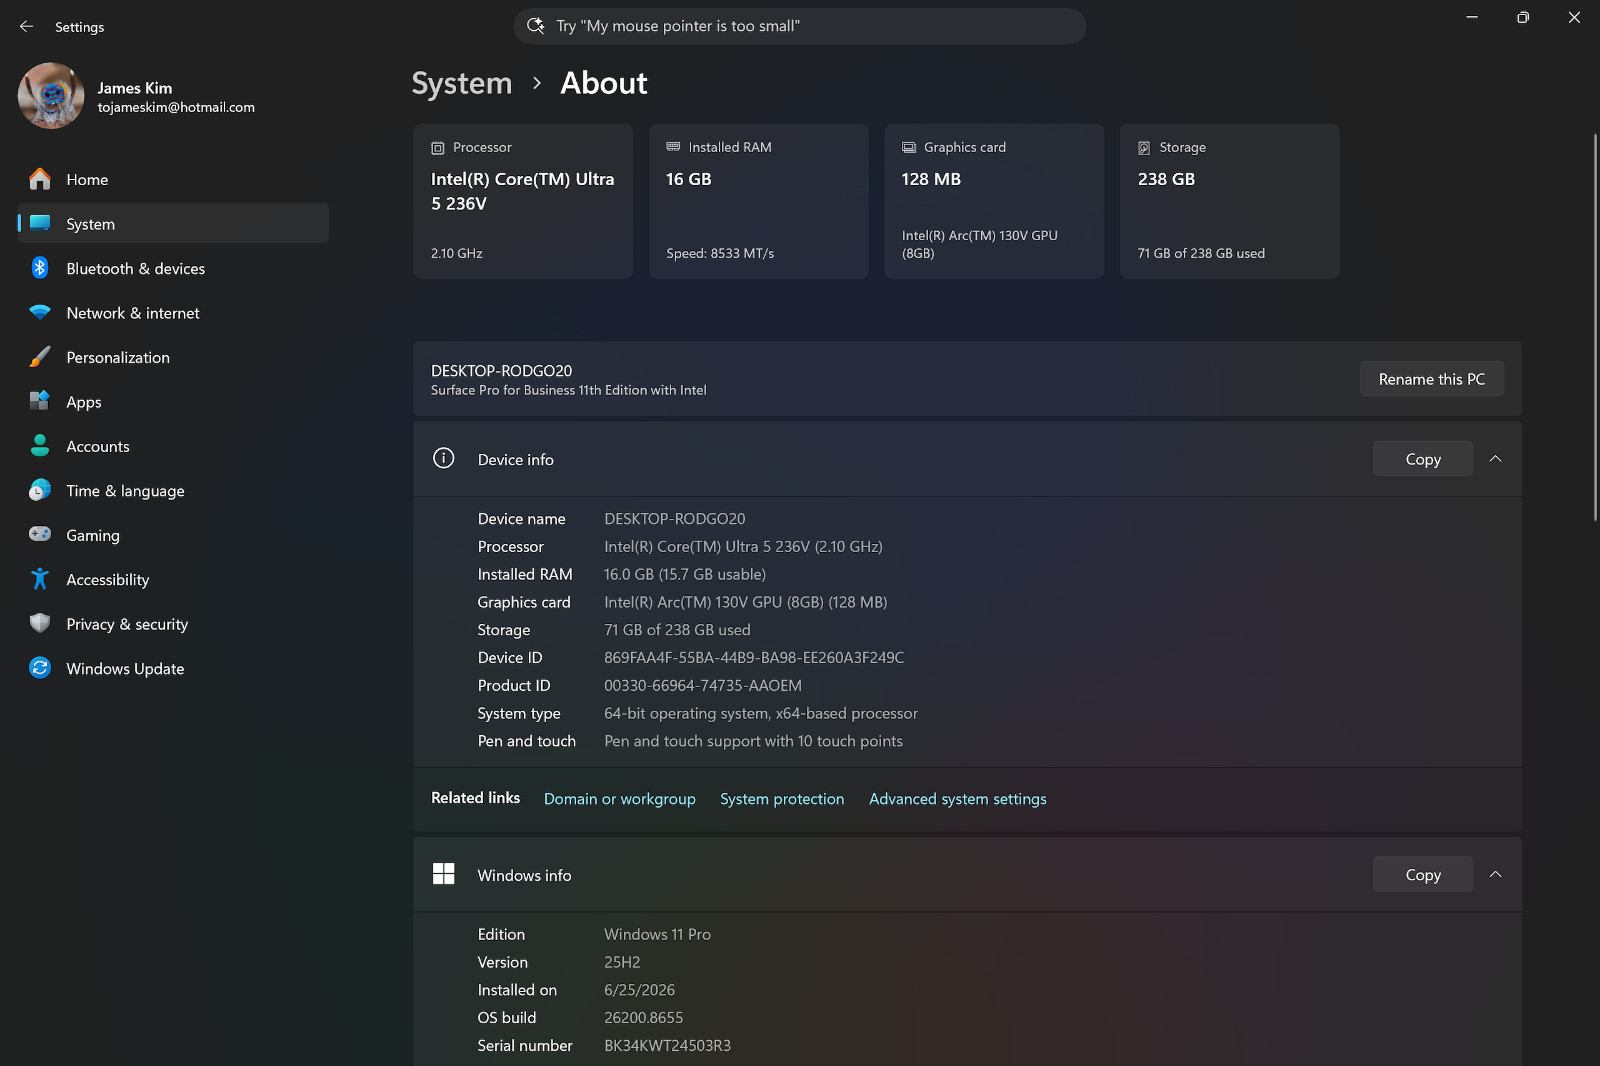Open Apps settings from the sidebar
The width and height of the screenshot is (1600, 1066).
point(173,402)
